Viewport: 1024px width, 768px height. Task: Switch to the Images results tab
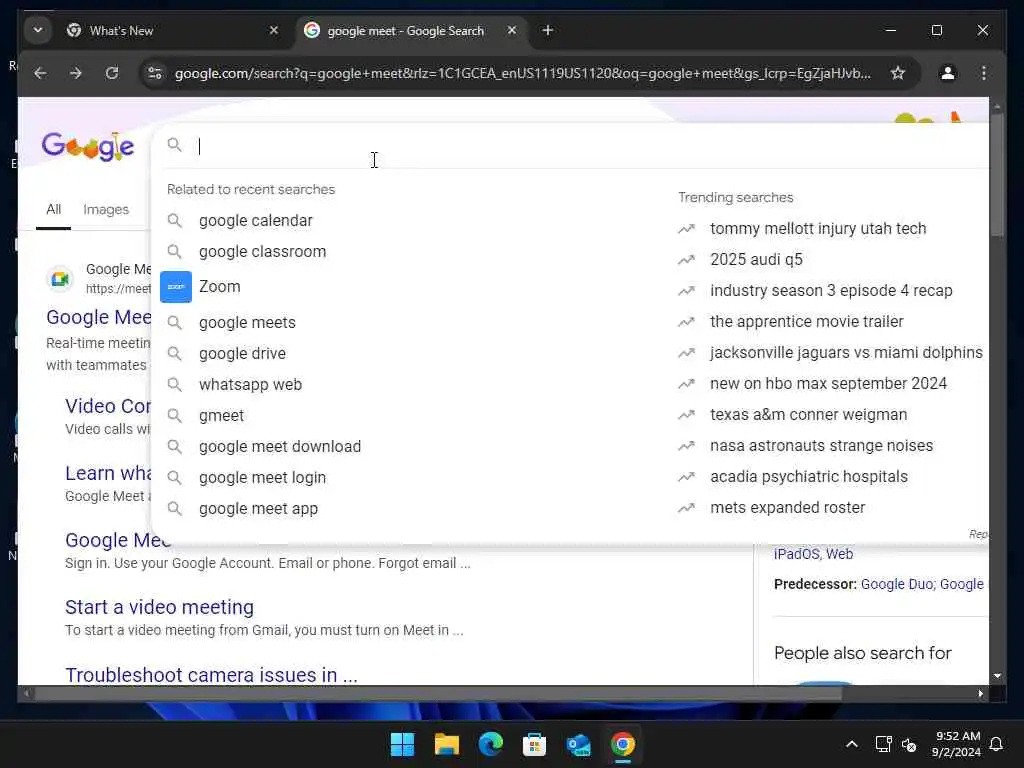106,210
